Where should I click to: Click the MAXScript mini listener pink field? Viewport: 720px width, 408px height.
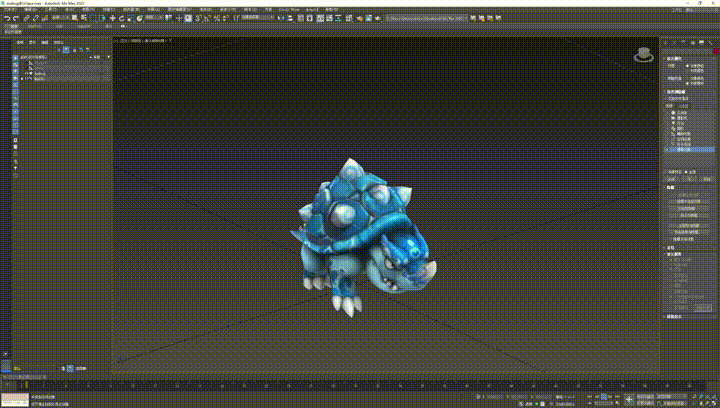click(15, 397)
